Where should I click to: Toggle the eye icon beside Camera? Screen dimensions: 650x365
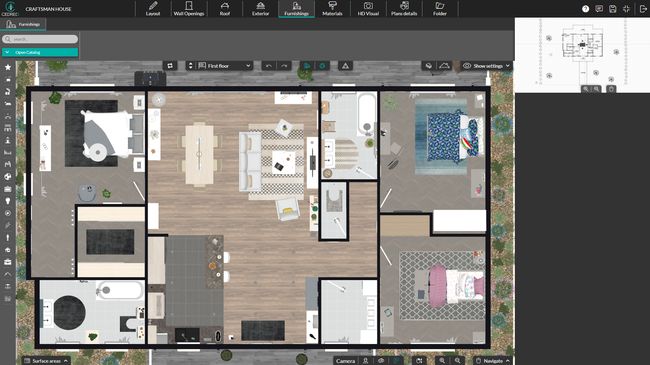(381, 361)
